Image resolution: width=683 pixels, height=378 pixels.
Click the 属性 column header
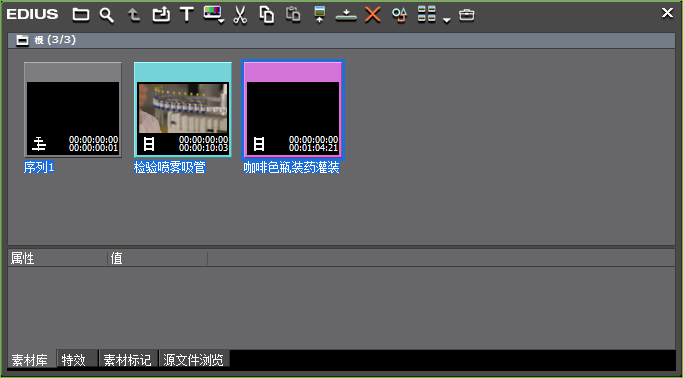pyautogui.click(x=58, y=258)
